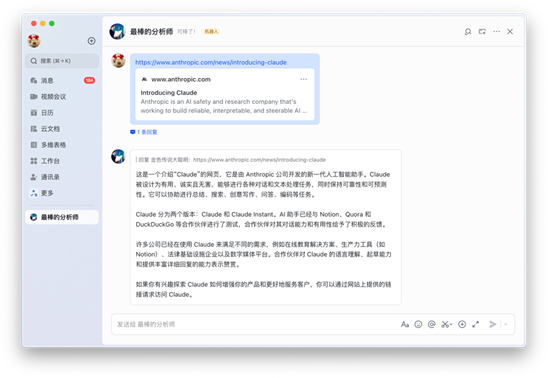Image resolution: width=548 pixels, height=378 pixels.
Task: Open the 工作台 workplace
Action: click(x=62, y=161)
